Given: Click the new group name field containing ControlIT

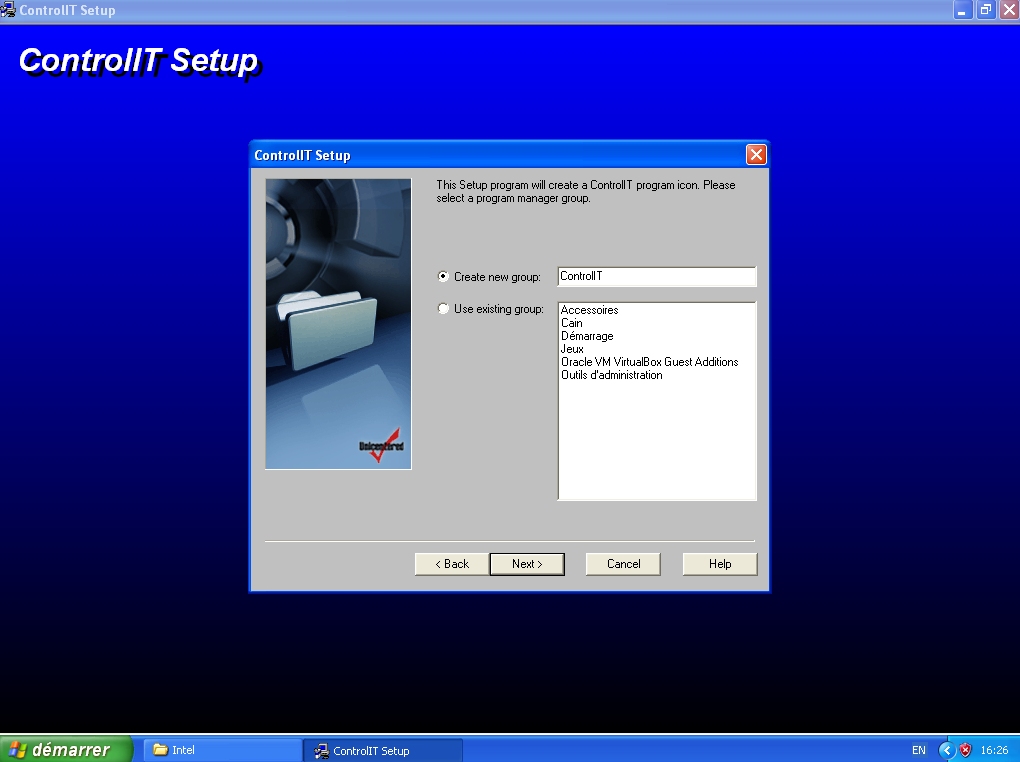Looking at the screenshot, I should 656,277.
